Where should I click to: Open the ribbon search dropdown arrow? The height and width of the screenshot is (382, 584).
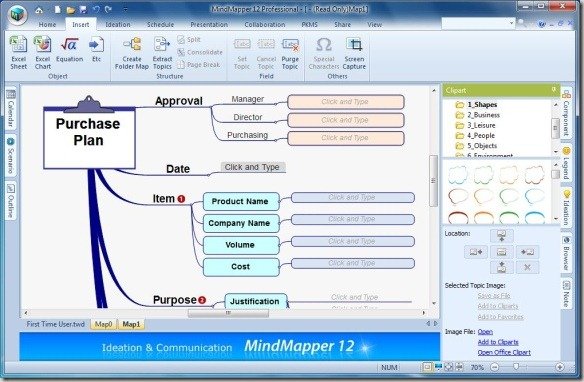(511, 23)
